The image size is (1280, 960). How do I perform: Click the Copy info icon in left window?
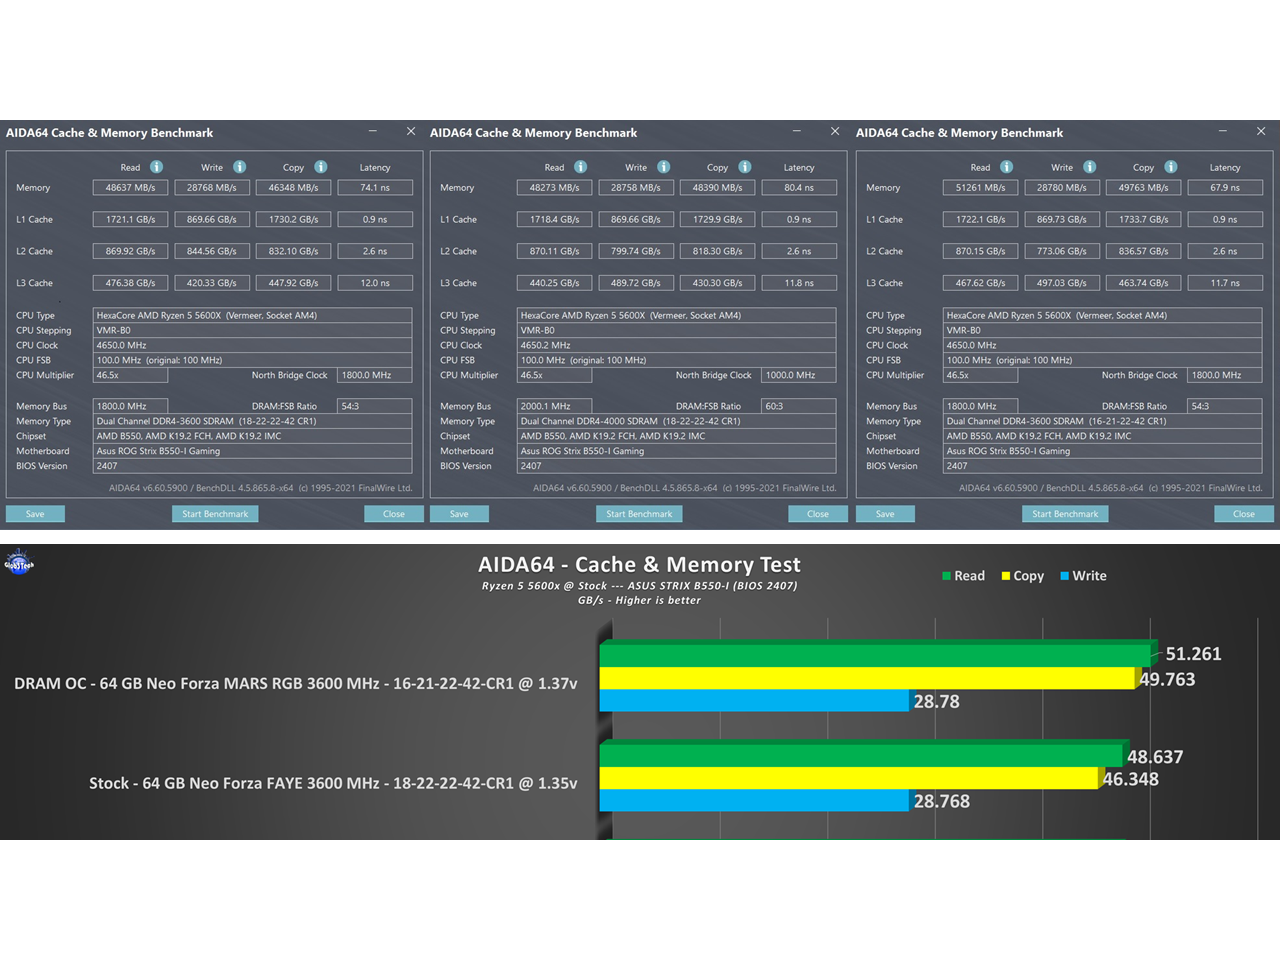point(321,167)
